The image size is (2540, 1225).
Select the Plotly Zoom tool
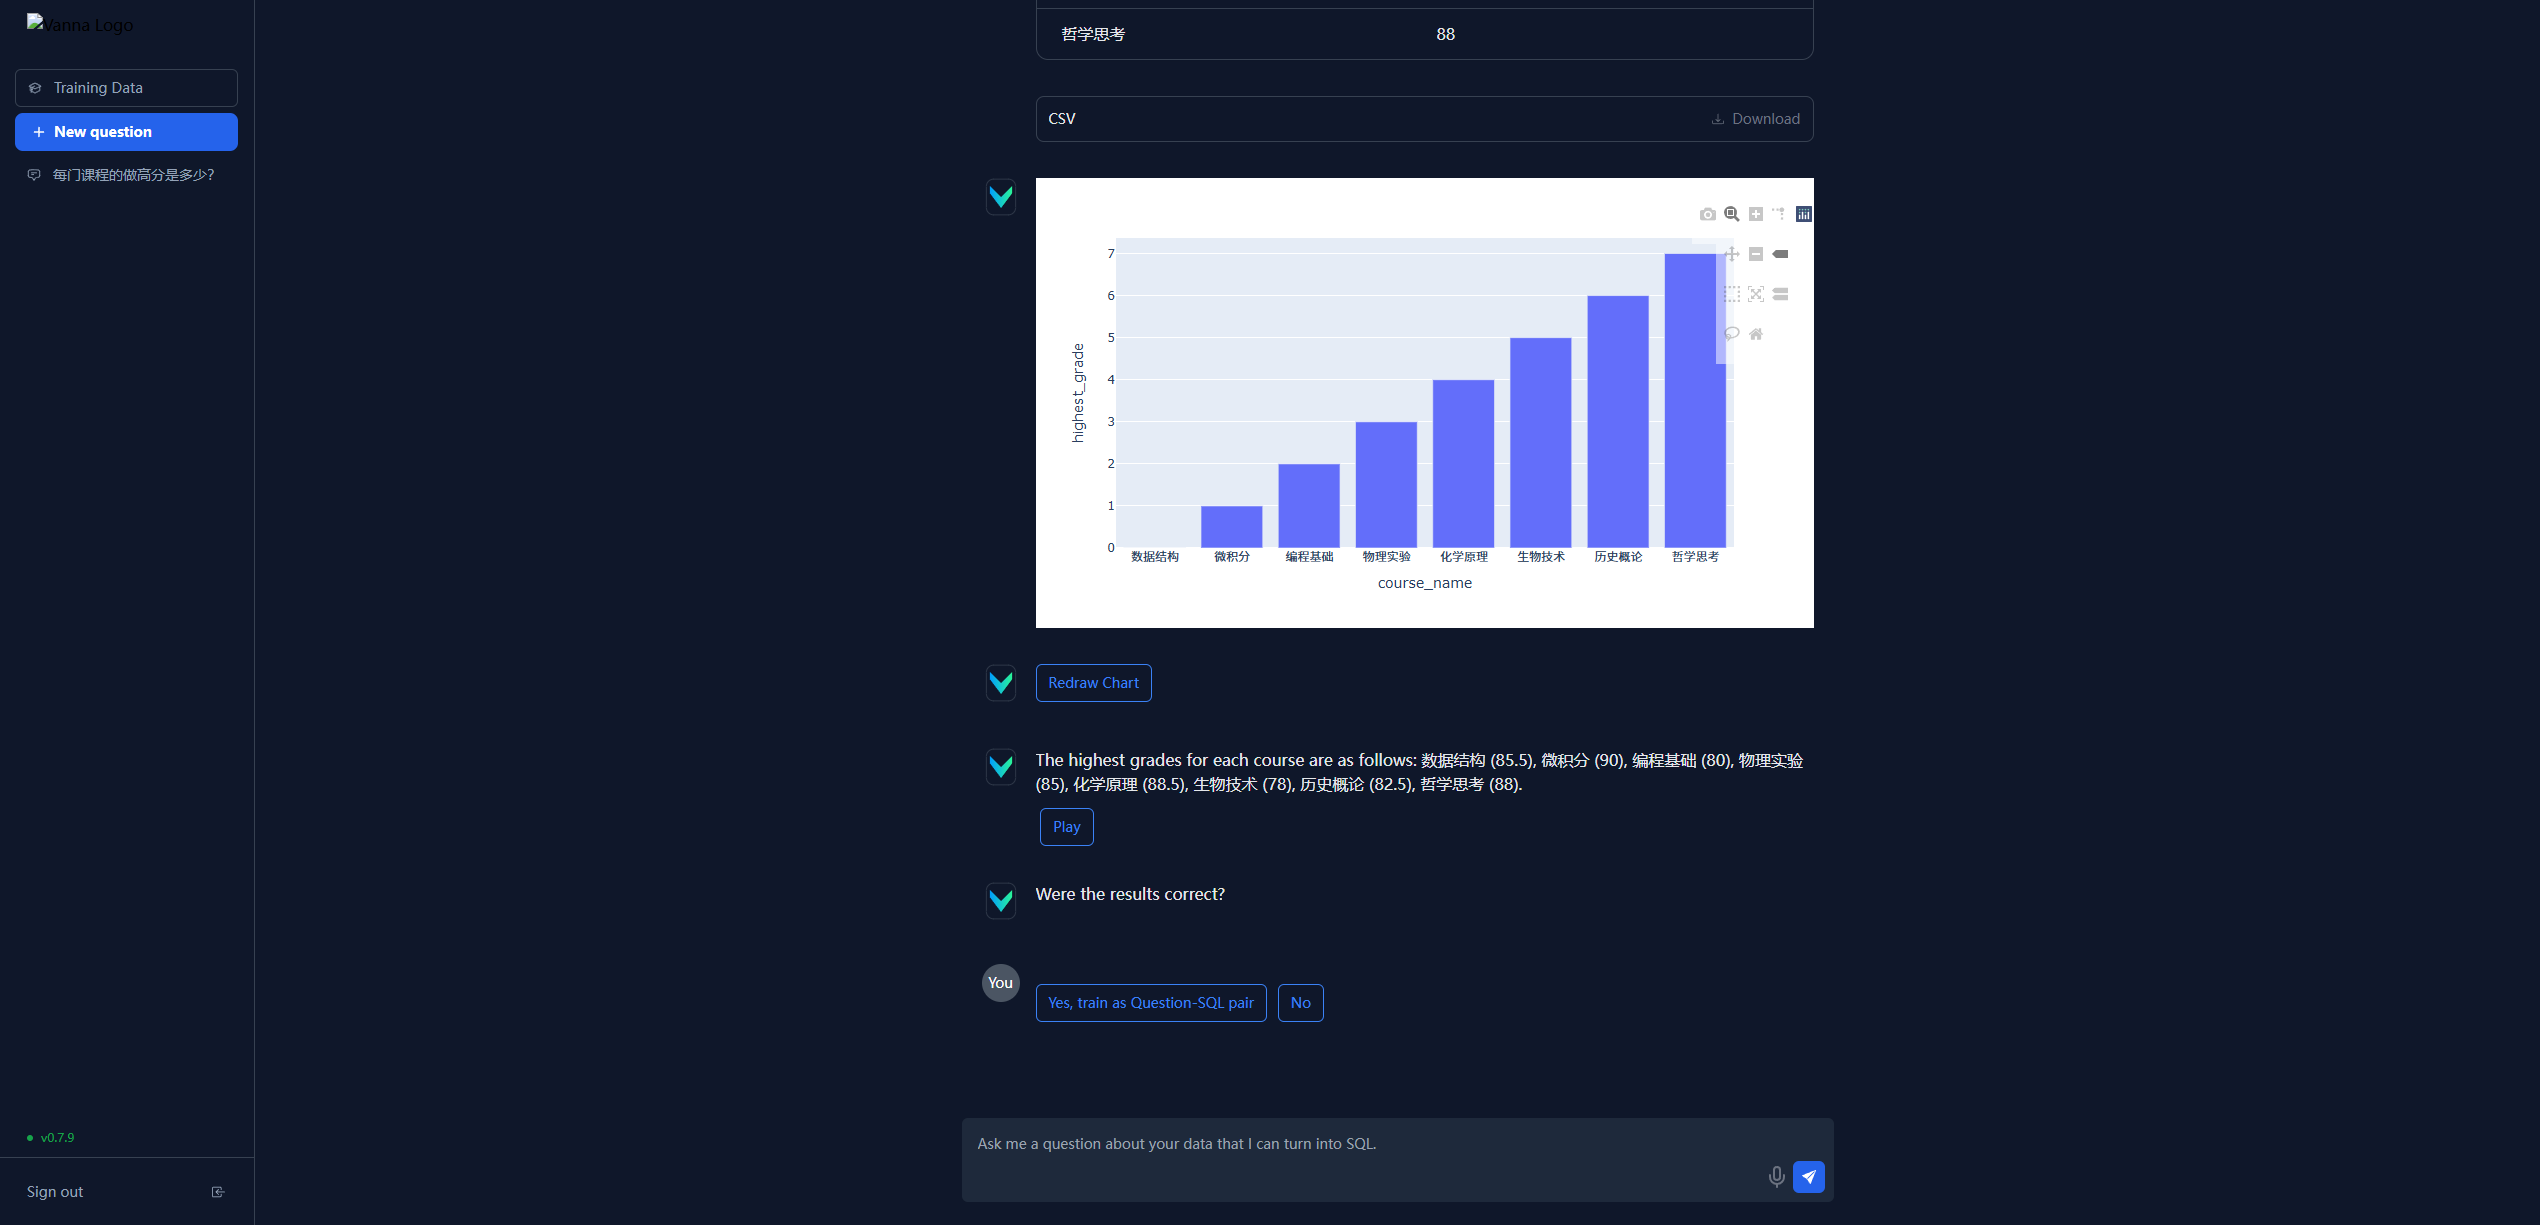point(1731,214)
